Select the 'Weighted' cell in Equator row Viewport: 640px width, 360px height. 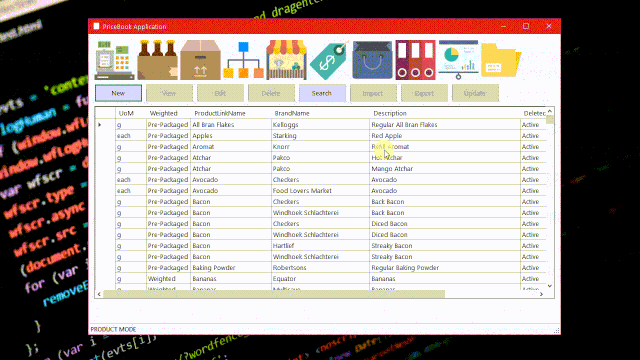[x=168, y=279]
